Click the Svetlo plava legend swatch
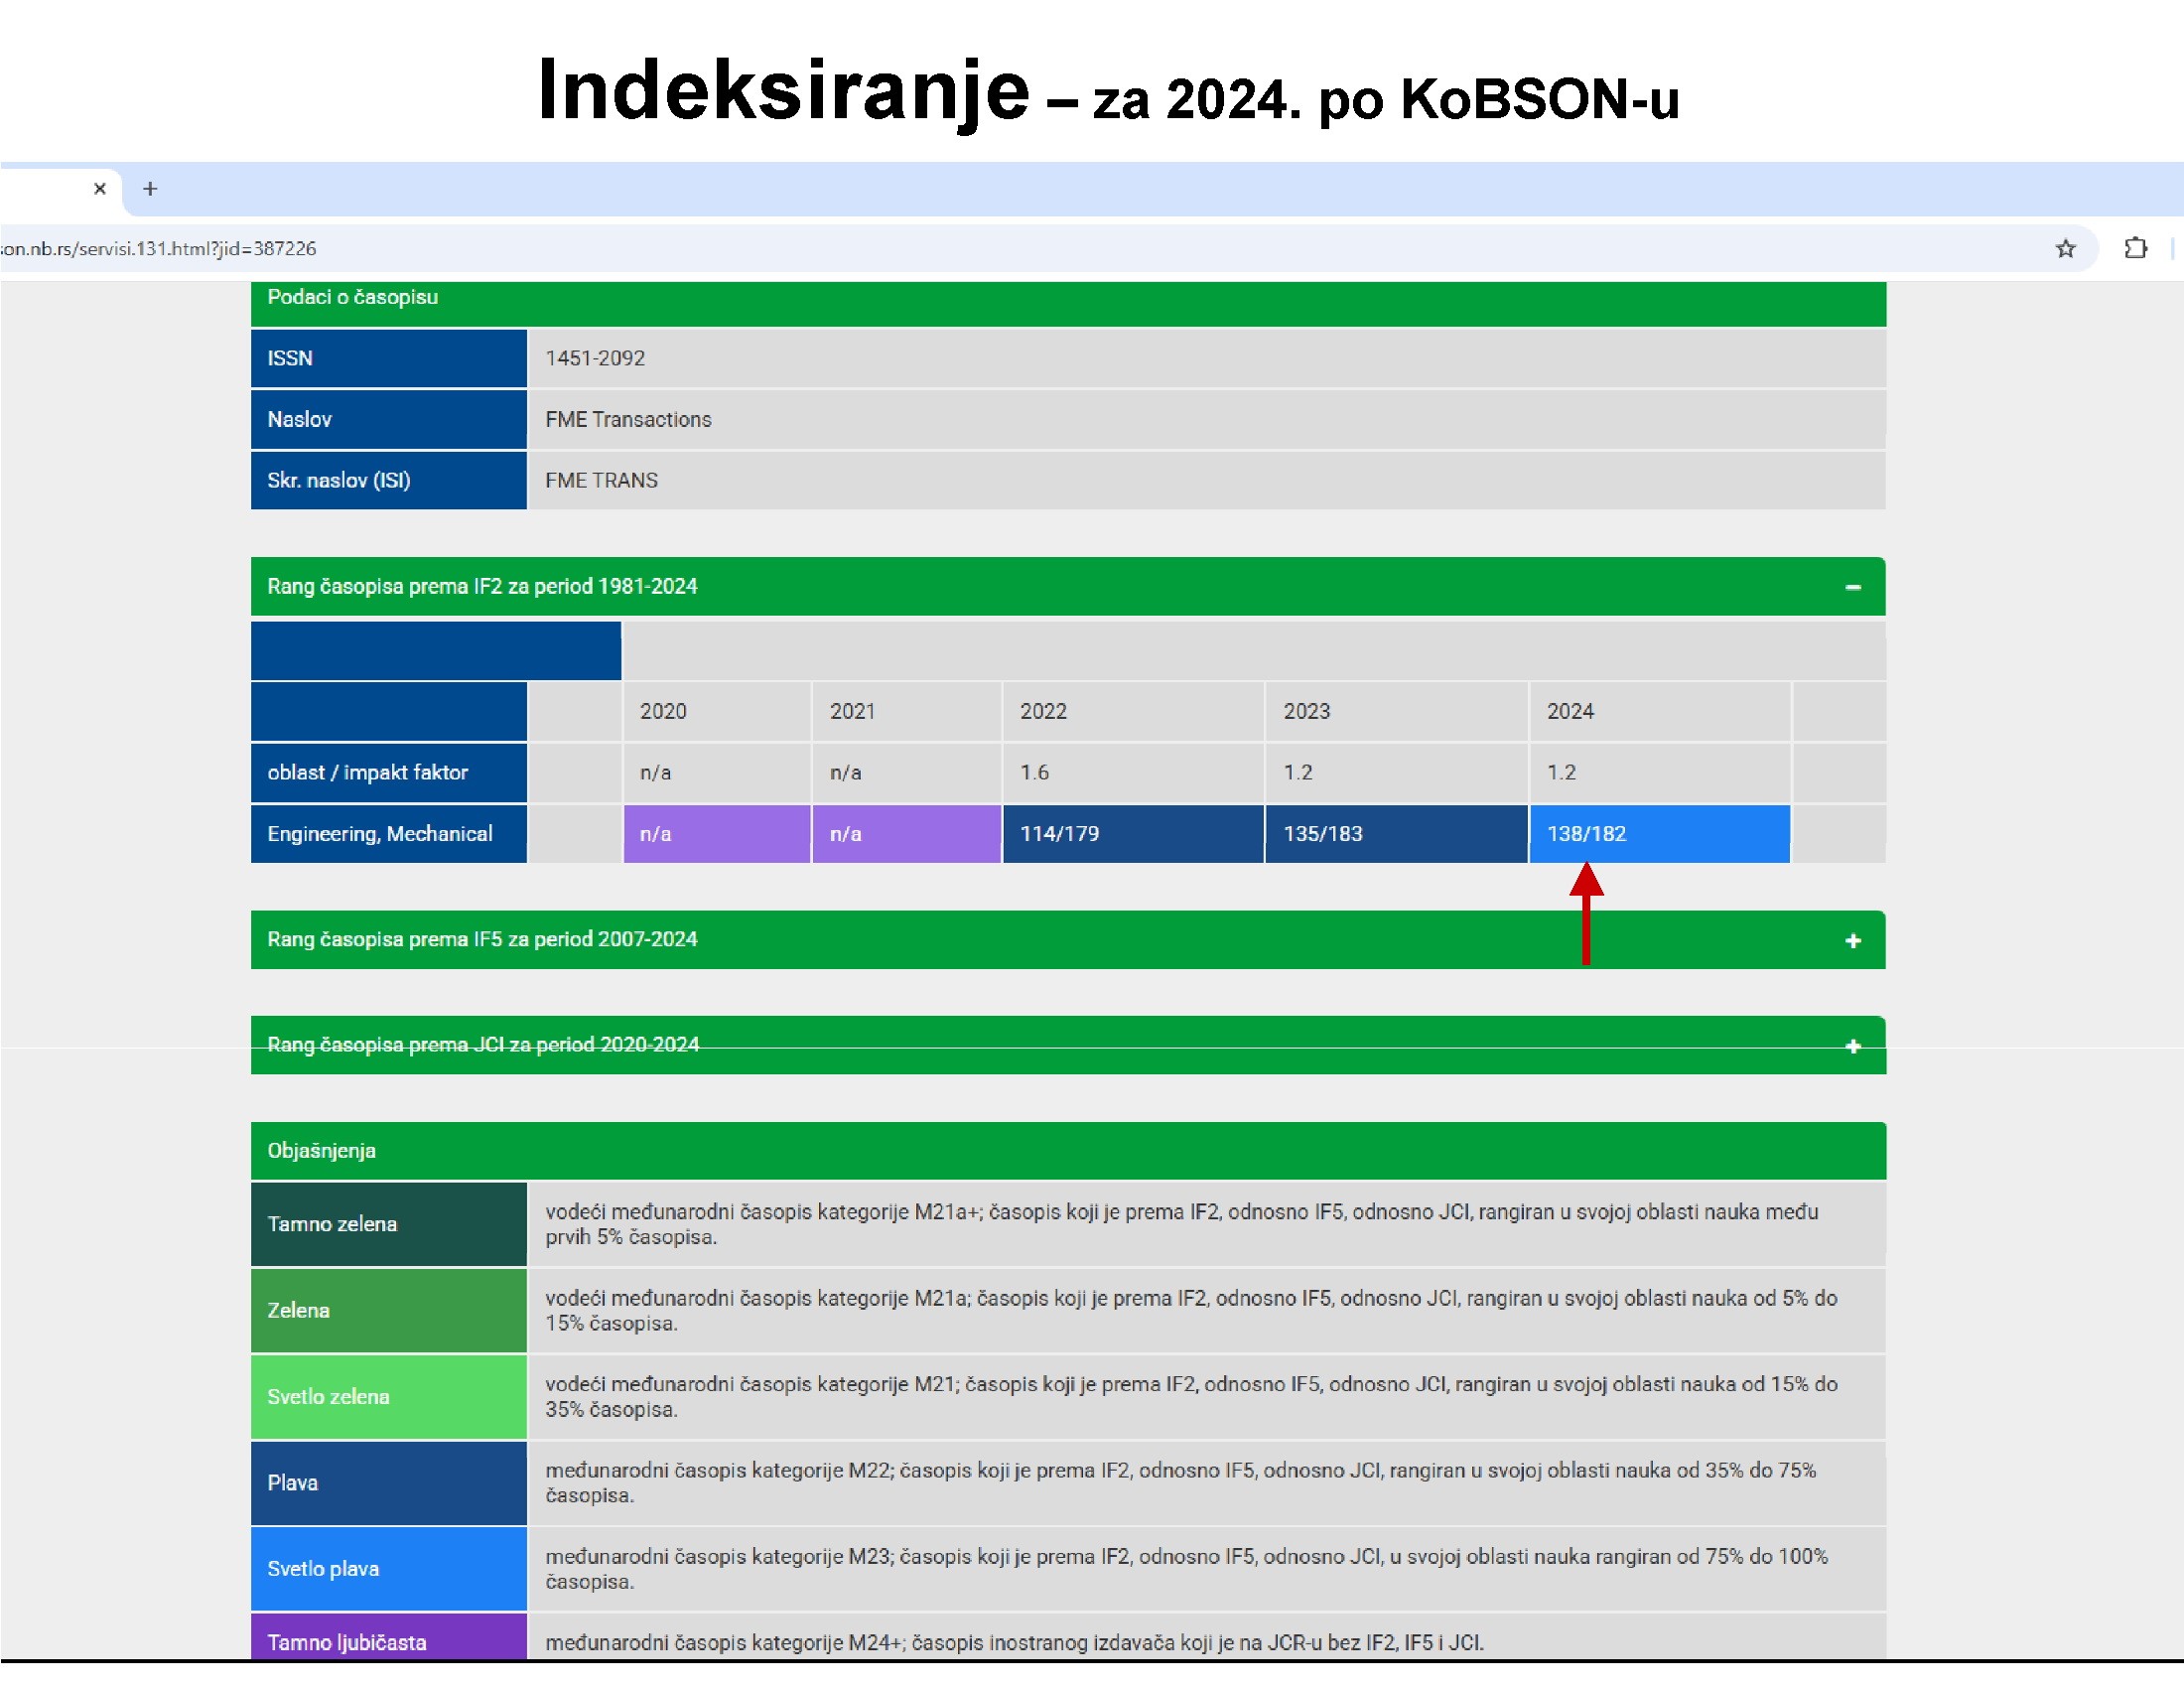2184x1688 pixels. (388, 1568)
